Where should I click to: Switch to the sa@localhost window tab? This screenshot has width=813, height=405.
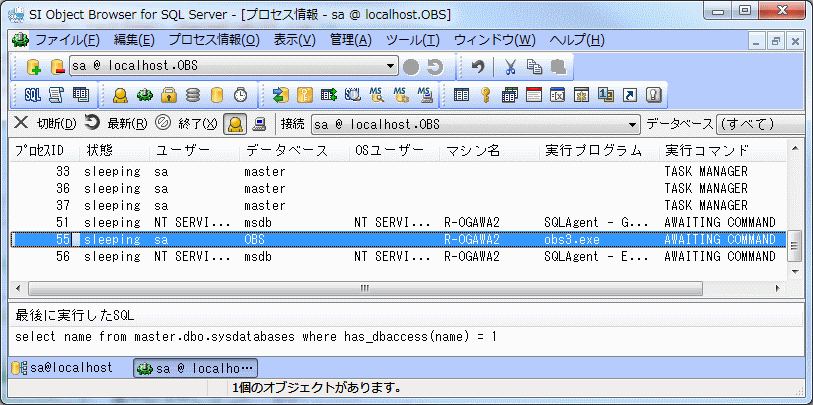[x=63, y=368]
